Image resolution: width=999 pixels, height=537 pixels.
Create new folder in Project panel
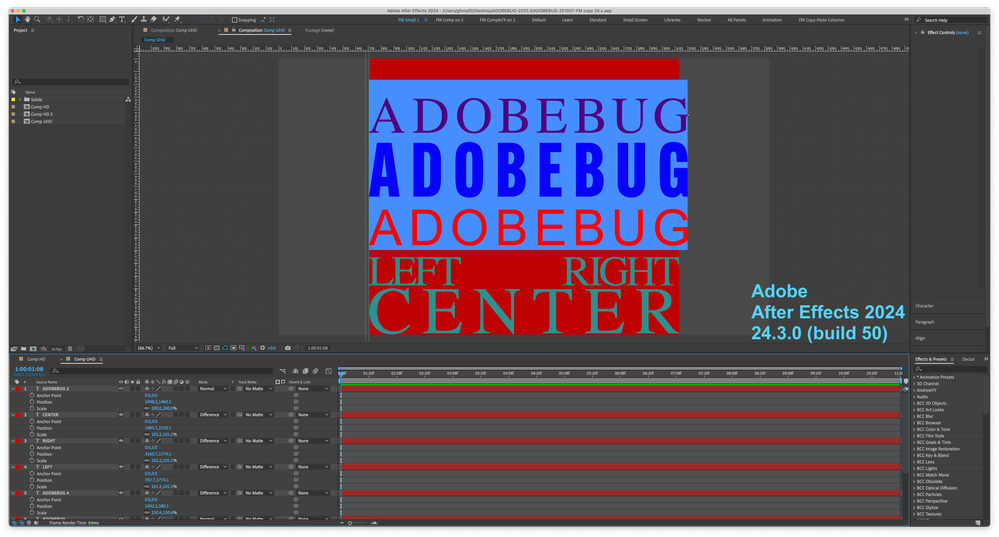24,348
